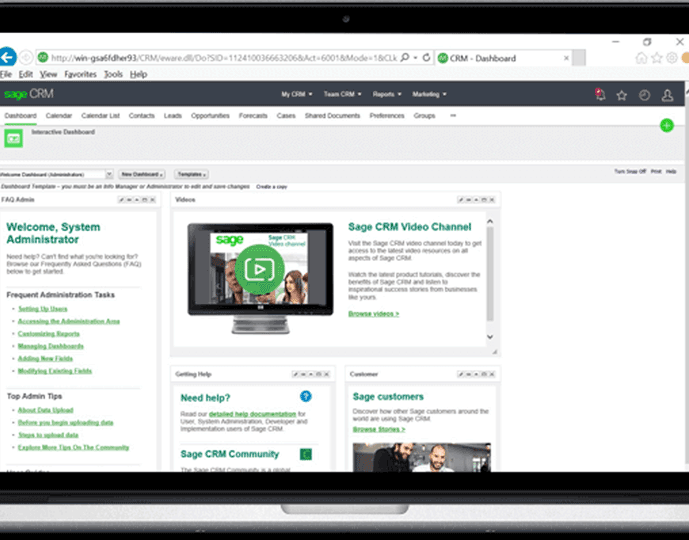Click the Sage CRM logo
Viewport: 689px width, 540px height.
29,94
